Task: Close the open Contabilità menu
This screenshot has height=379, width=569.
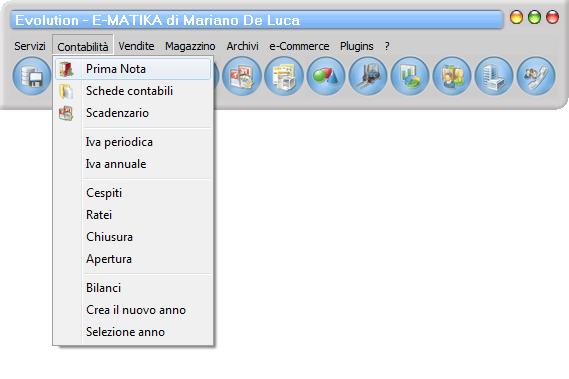Action: (x=83, y=46)
